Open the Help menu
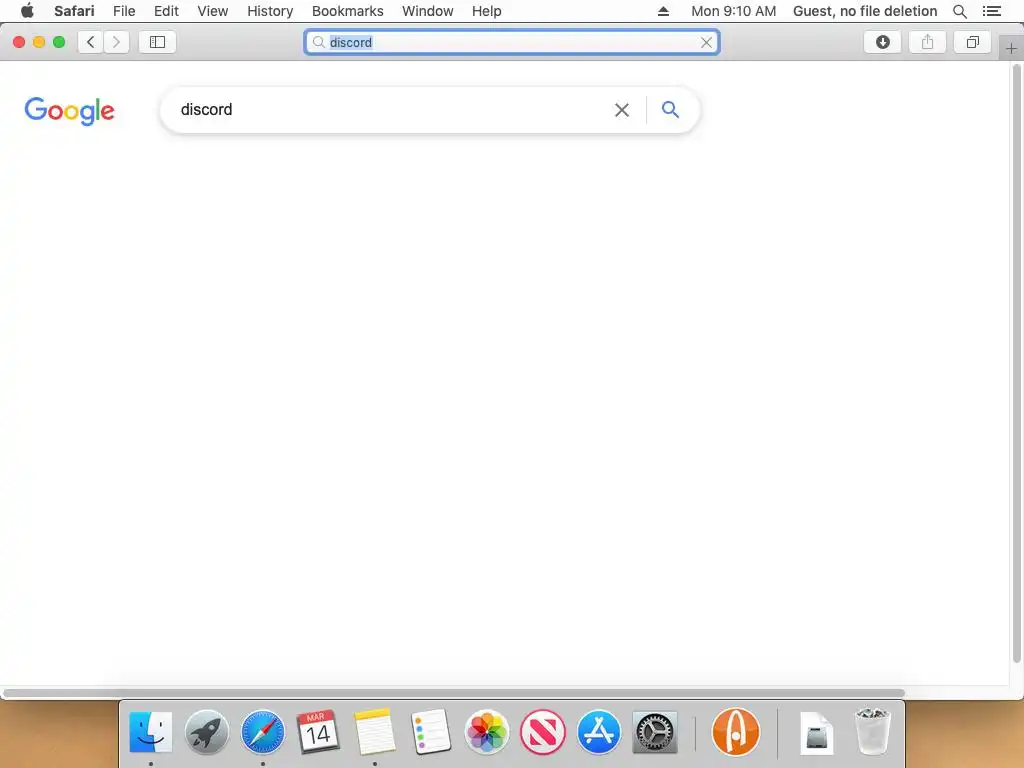The image size is (1024, 768). (487, 11)
